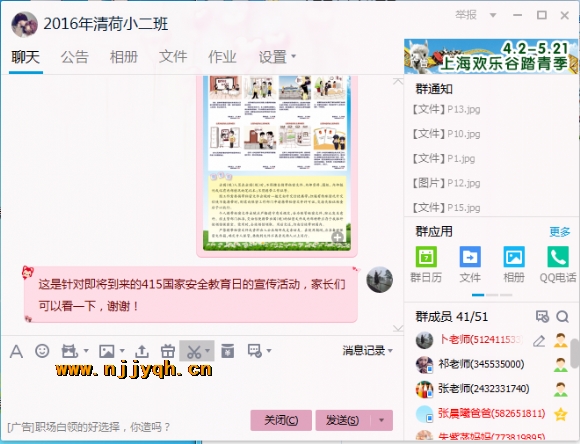The image size is (580, 444).
Task: Open notification 【文件】P10.jpg
Action: click(x=446, y=134)
